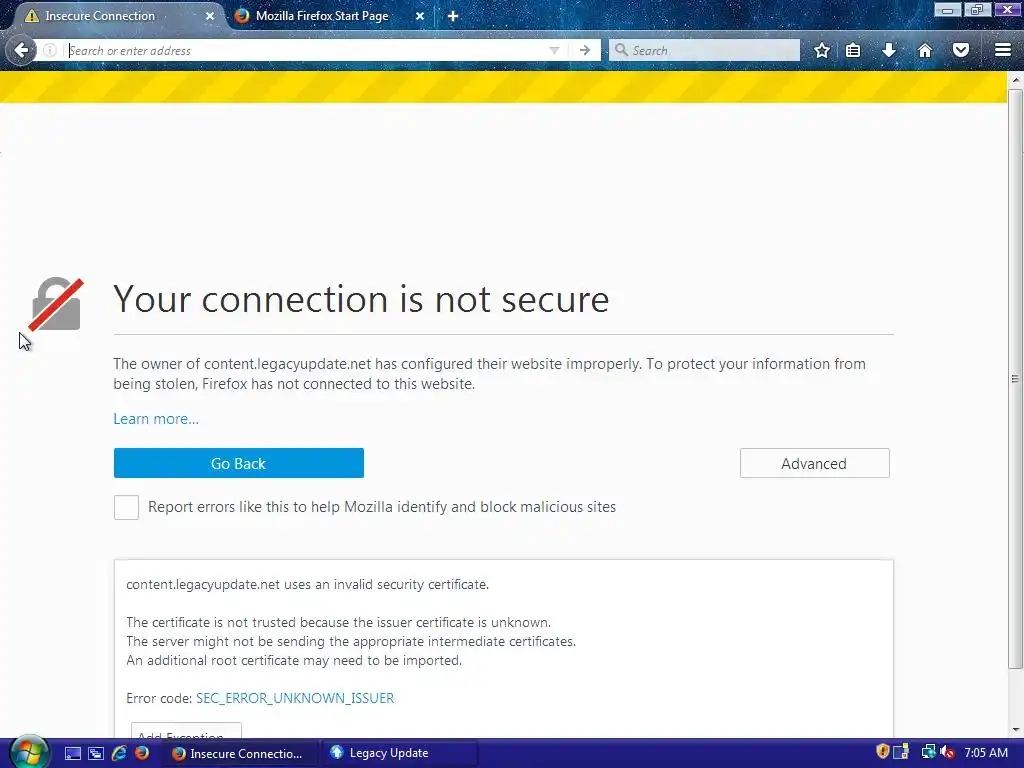Switch to Legacy Update taskbar window
1024x768 pixels.
click(x=398, y=754)
